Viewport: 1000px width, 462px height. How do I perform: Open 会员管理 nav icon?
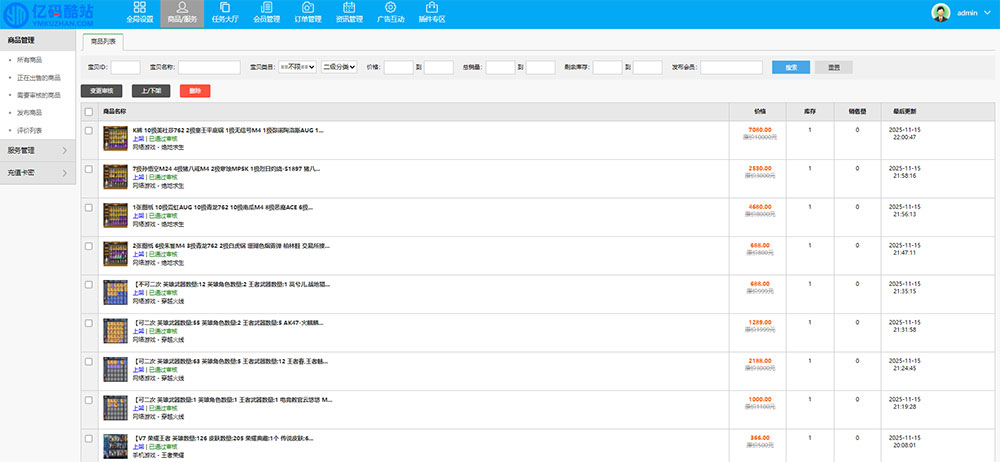(x=267, y=13)
